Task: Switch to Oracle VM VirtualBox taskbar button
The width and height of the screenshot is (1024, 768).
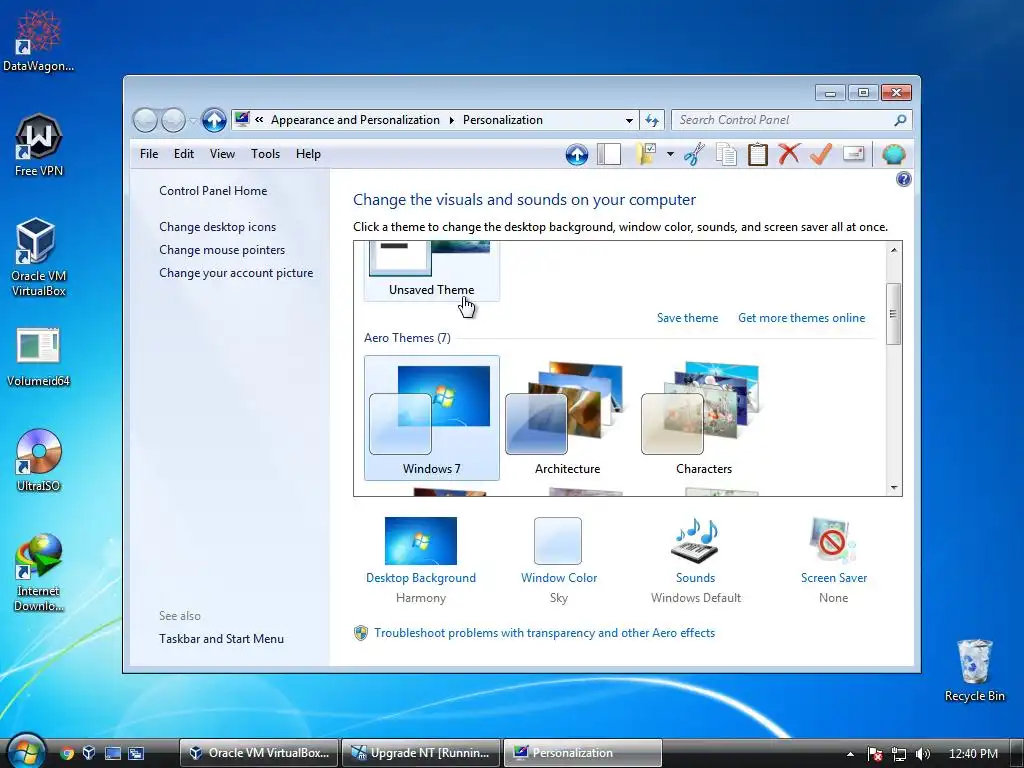Action: [259, 753]
